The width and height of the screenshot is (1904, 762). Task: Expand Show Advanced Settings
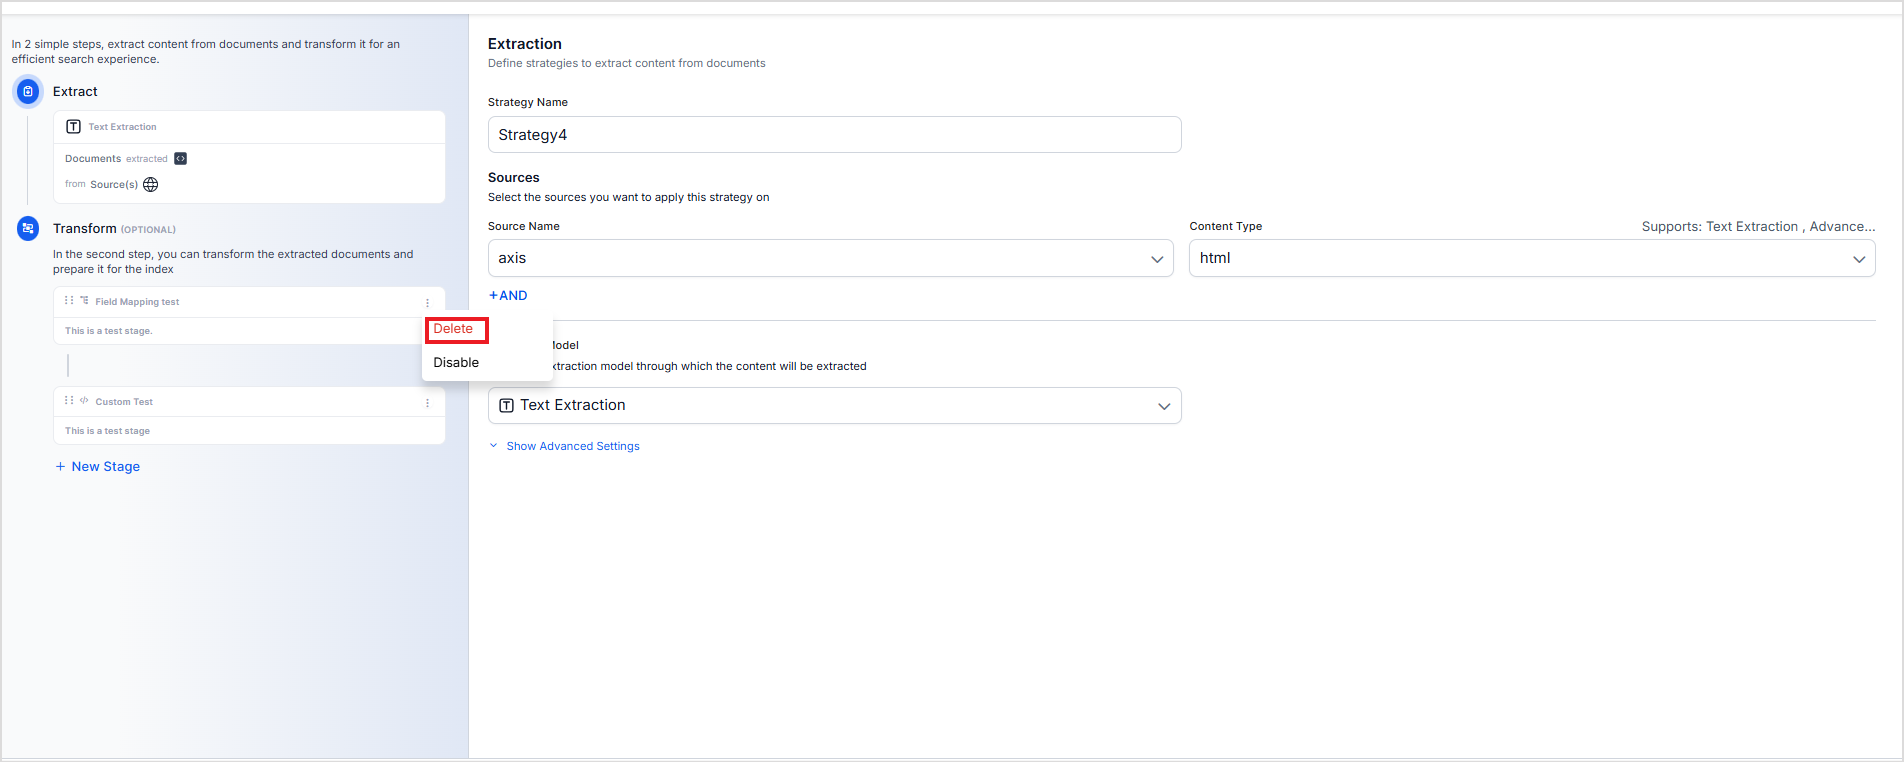(x=572, y=446)
